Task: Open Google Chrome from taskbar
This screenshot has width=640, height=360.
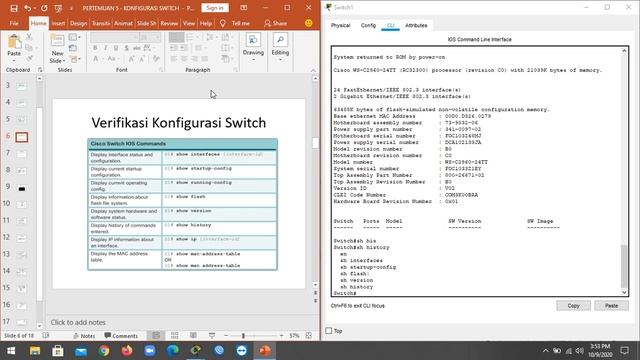Action: click(104, 351)
